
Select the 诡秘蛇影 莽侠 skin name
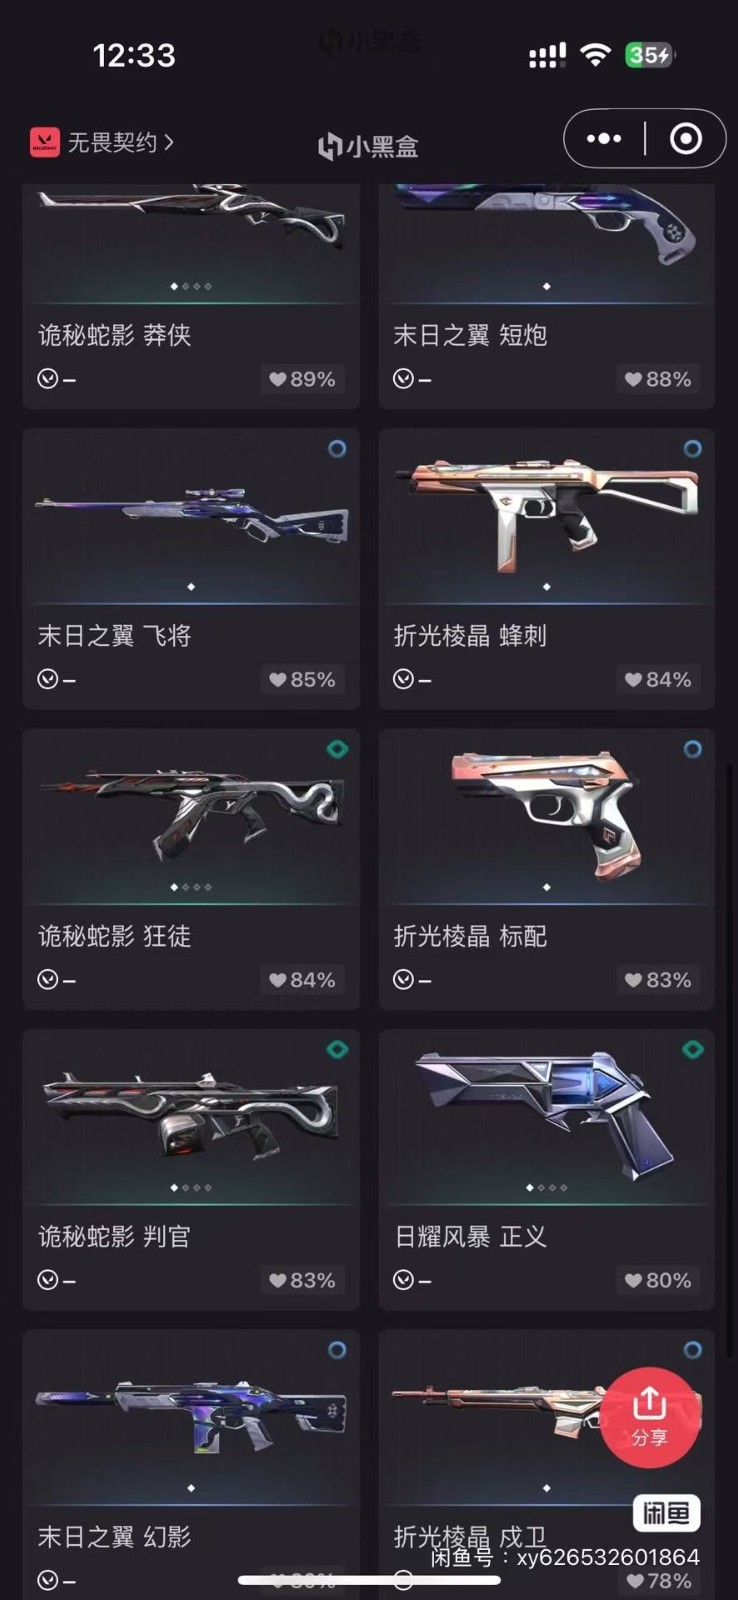[x=114, y=335]
